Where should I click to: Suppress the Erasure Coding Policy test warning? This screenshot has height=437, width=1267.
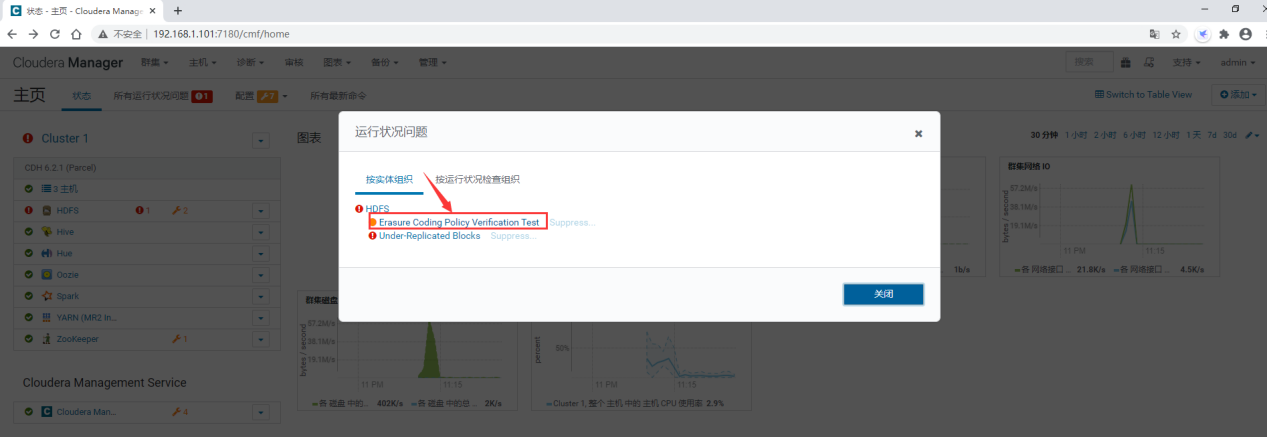coord(571,222)
